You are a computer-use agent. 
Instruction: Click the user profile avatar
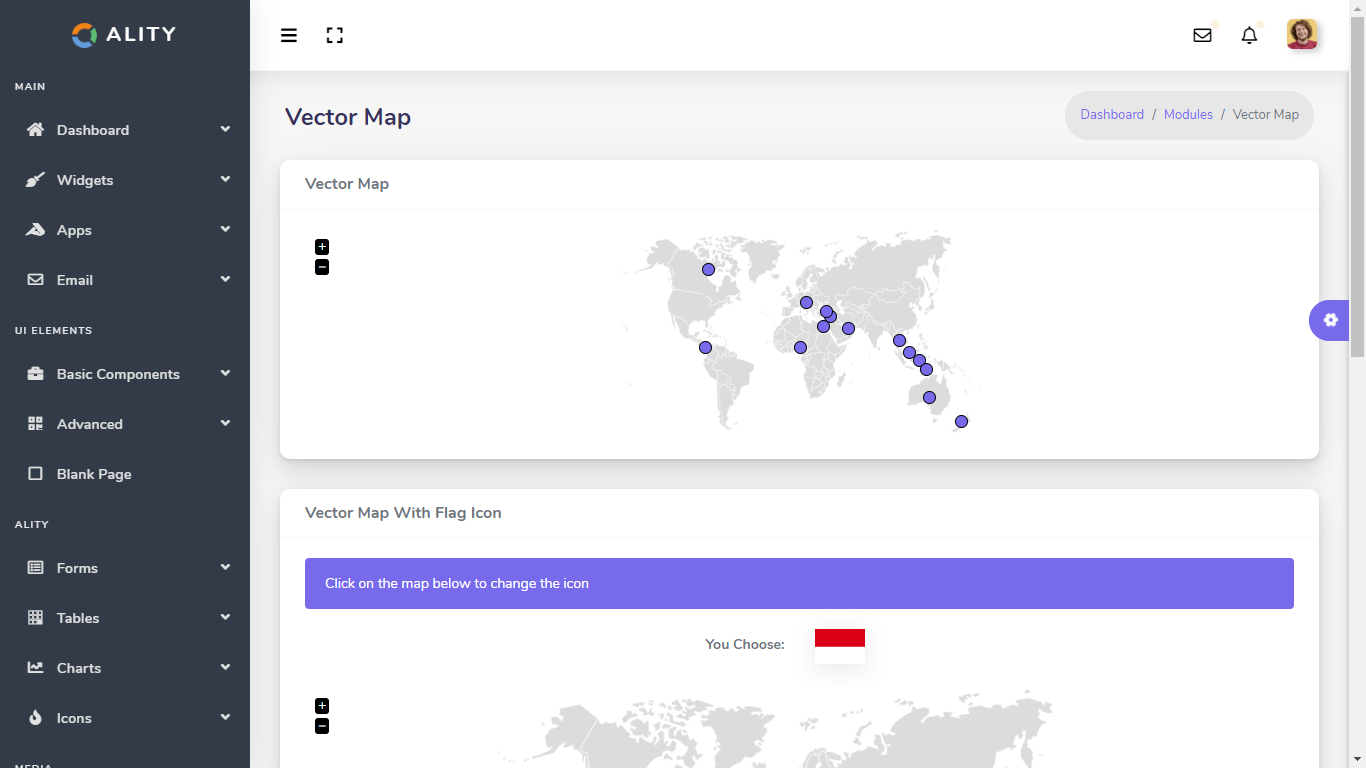tap(1302, 35)
